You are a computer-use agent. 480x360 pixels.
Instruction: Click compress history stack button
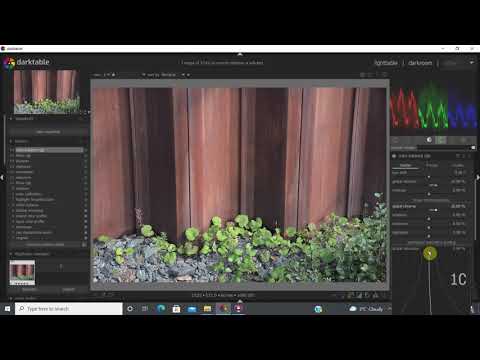point(45,245)
